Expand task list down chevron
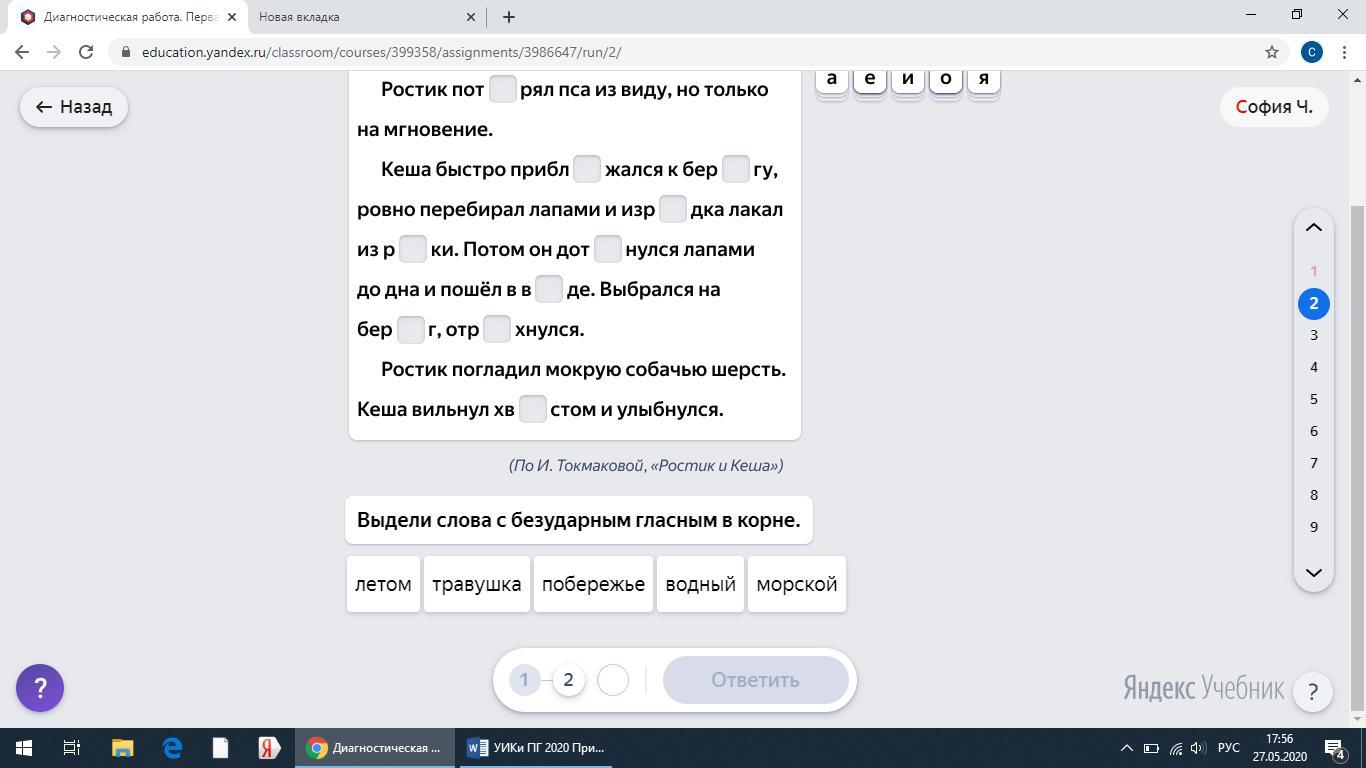The image size is (1366, 768). 1314,573
